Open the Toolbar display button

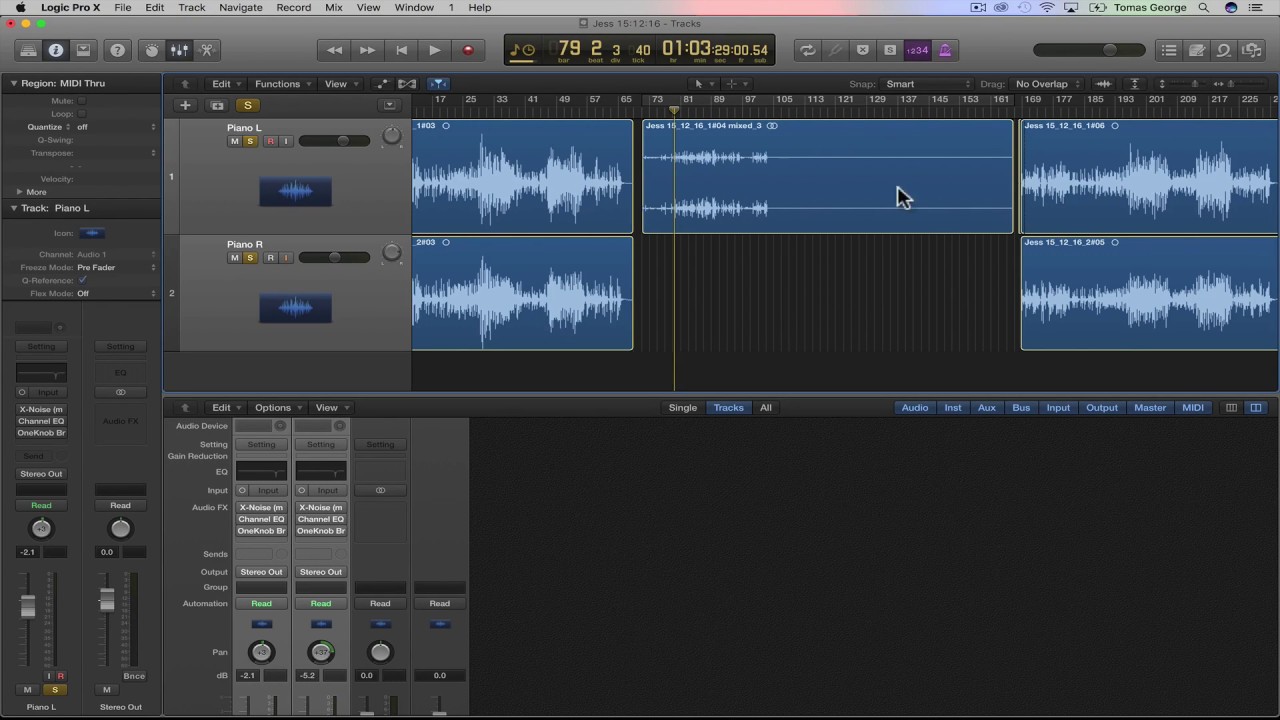(84, 50)
